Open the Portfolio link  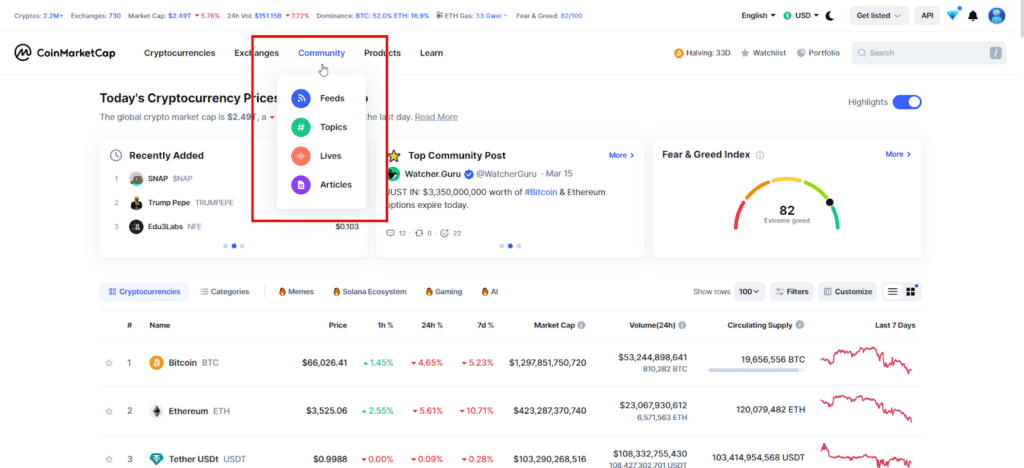pyautogui.click(x=818, y=53)
